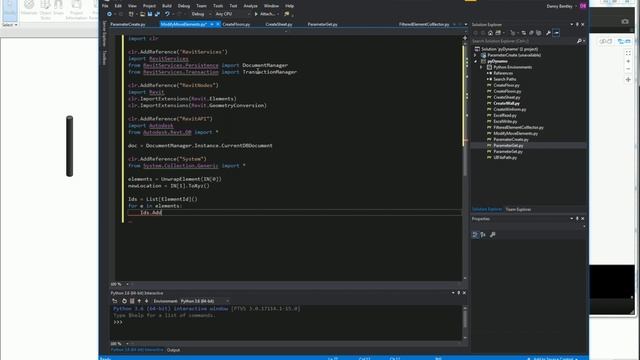Viewport: 640px width, 360px height.
Task: Select References in Solution Explorer
Action: [503, 73]
